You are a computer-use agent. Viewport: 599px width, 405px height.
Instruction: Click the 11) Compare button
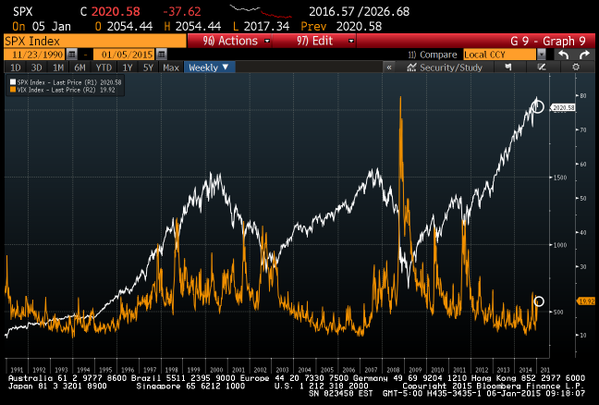432,55
